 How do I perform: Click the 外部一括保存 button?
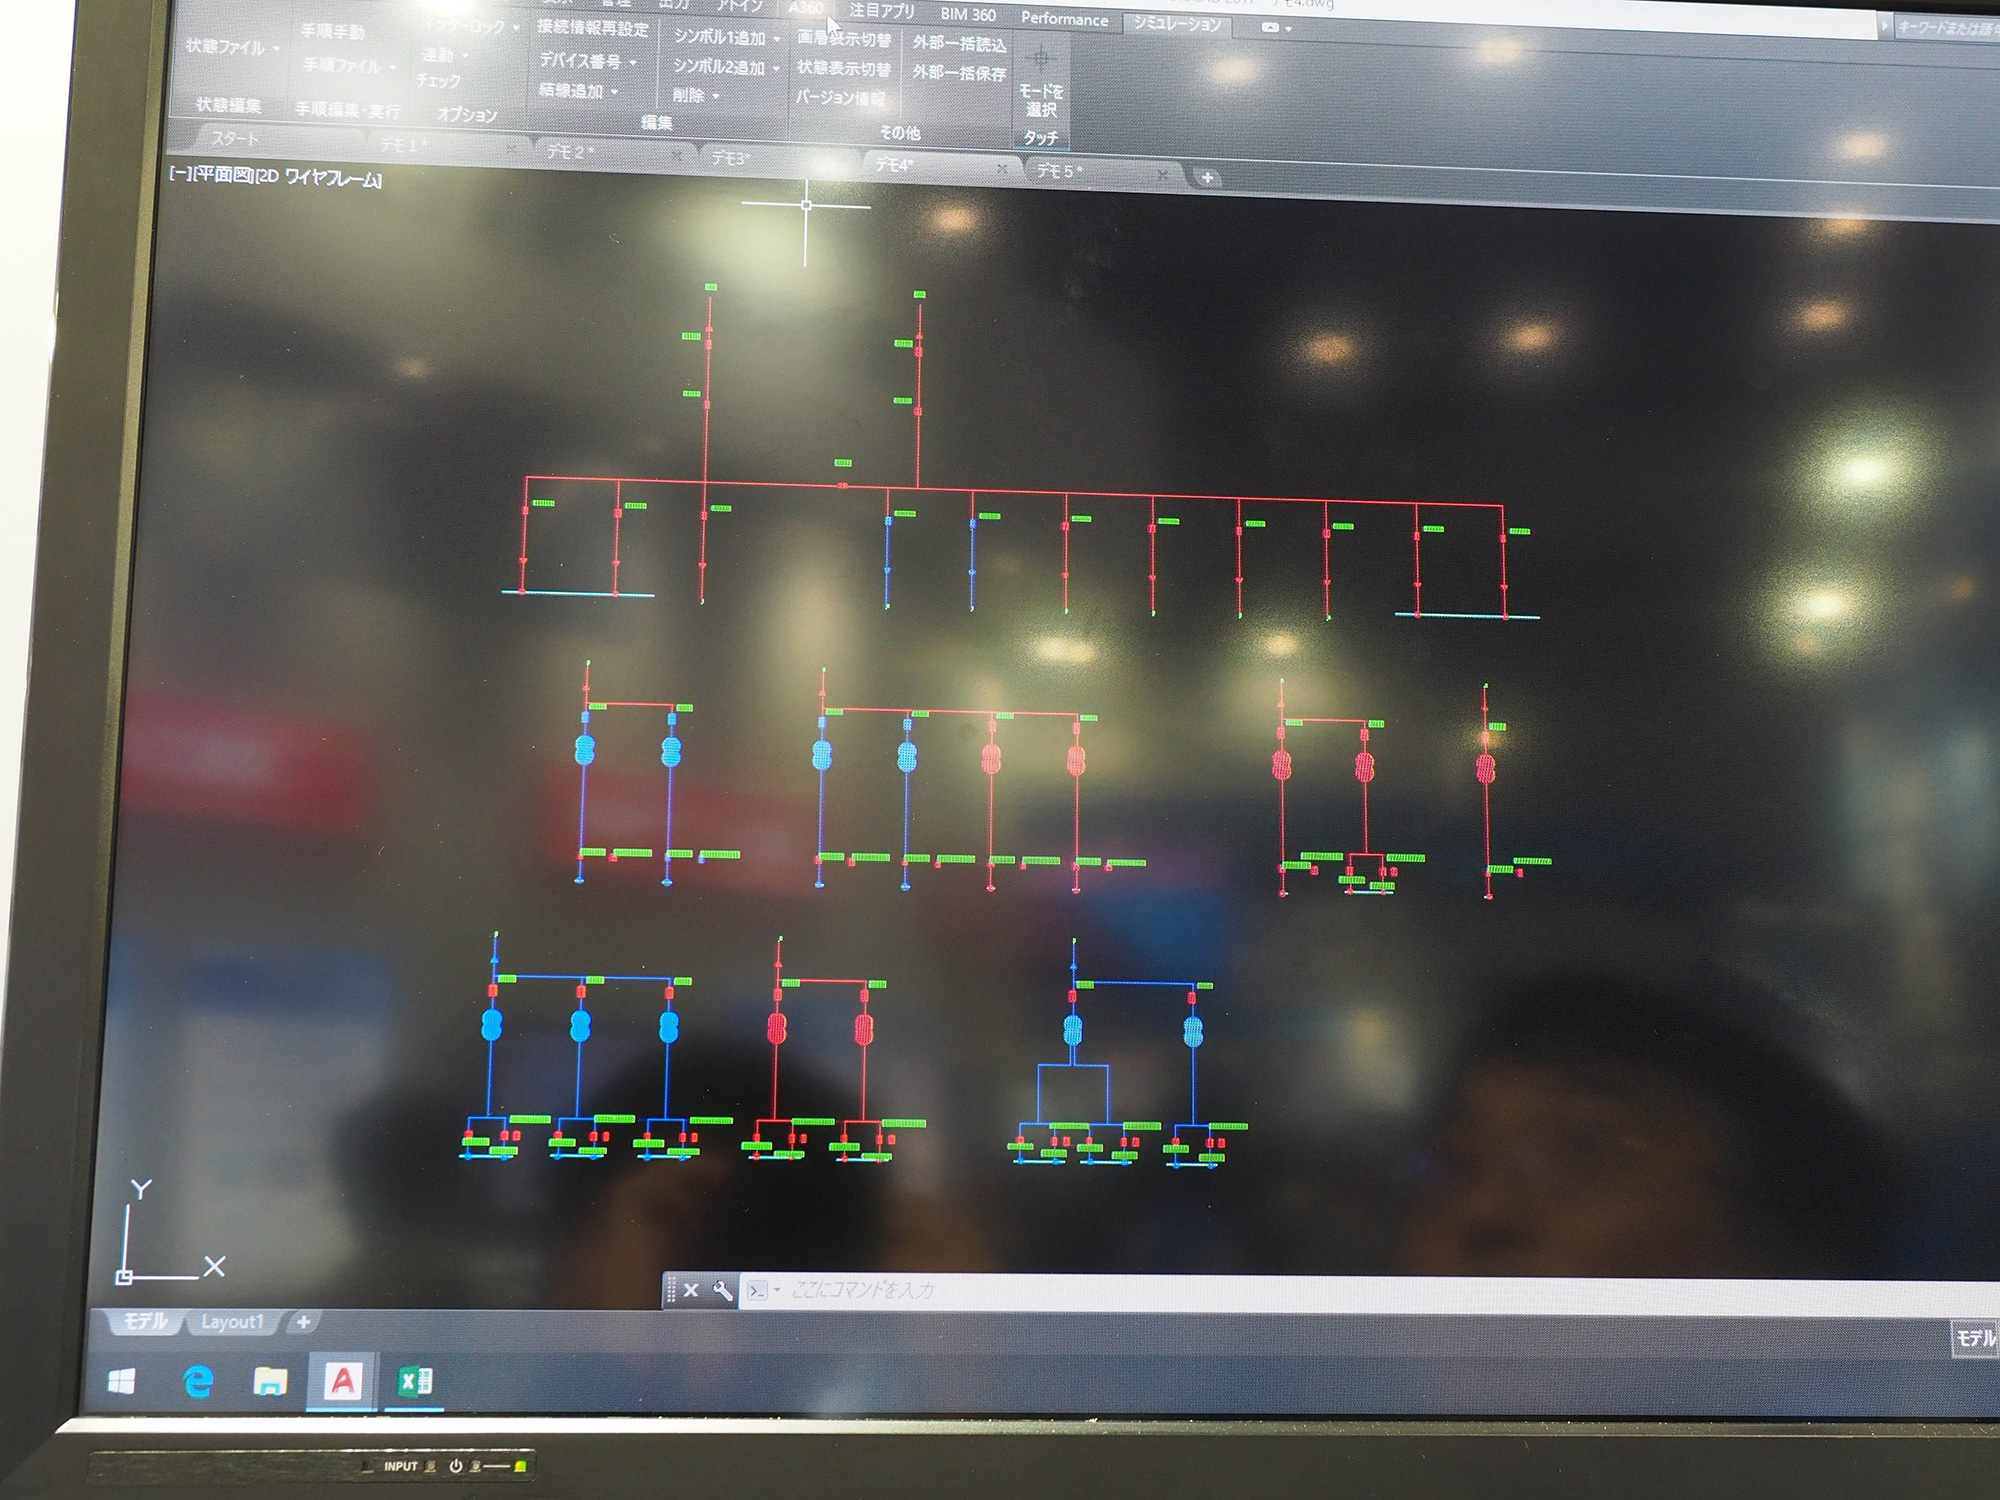[958, 73]
